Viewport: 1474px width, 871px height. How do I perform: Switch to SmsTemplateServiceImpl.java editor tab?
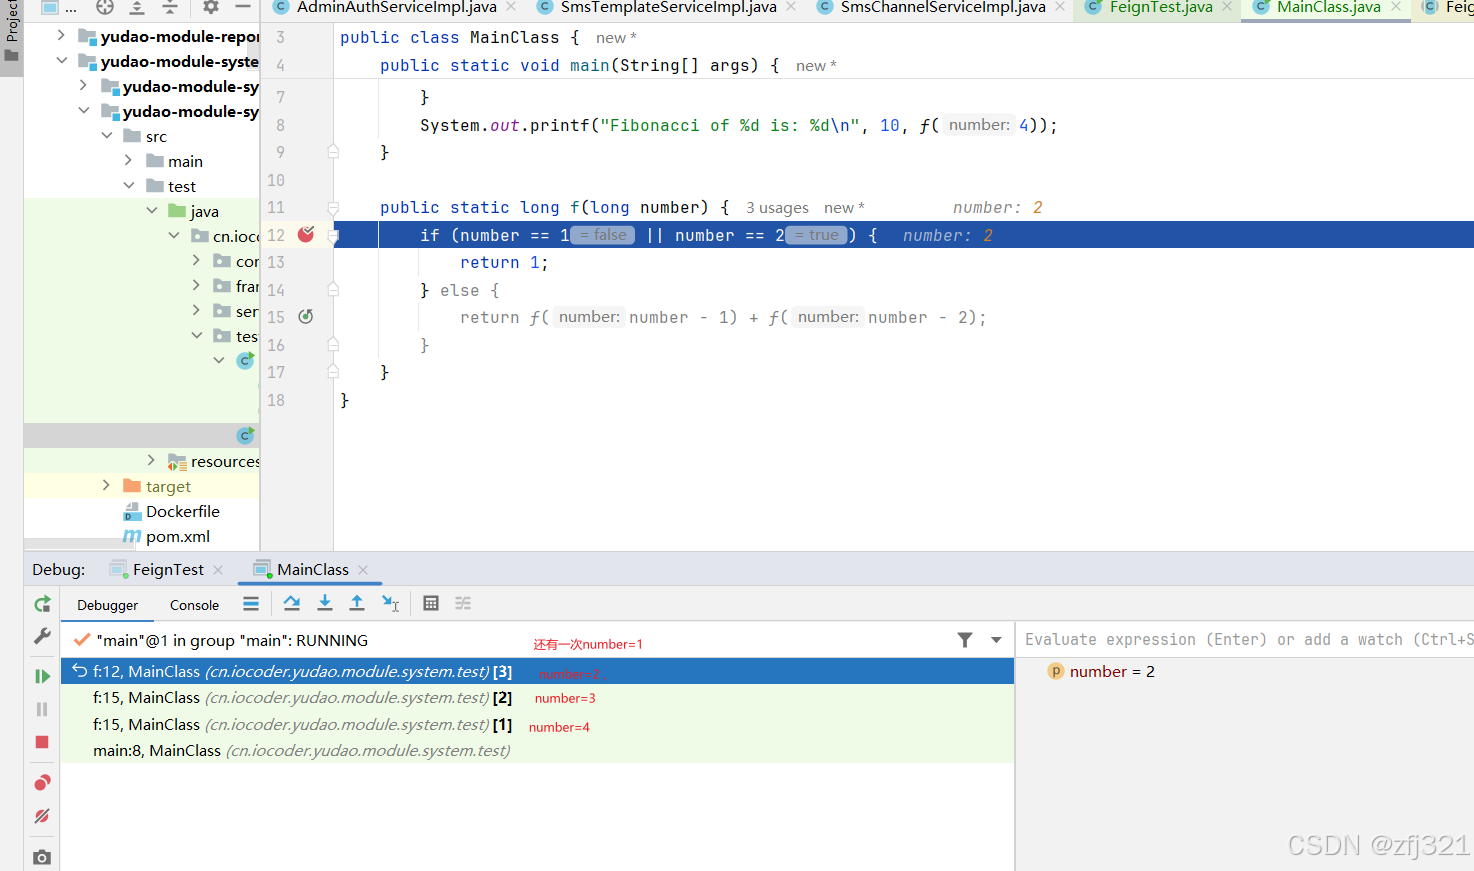pos(668,8)
